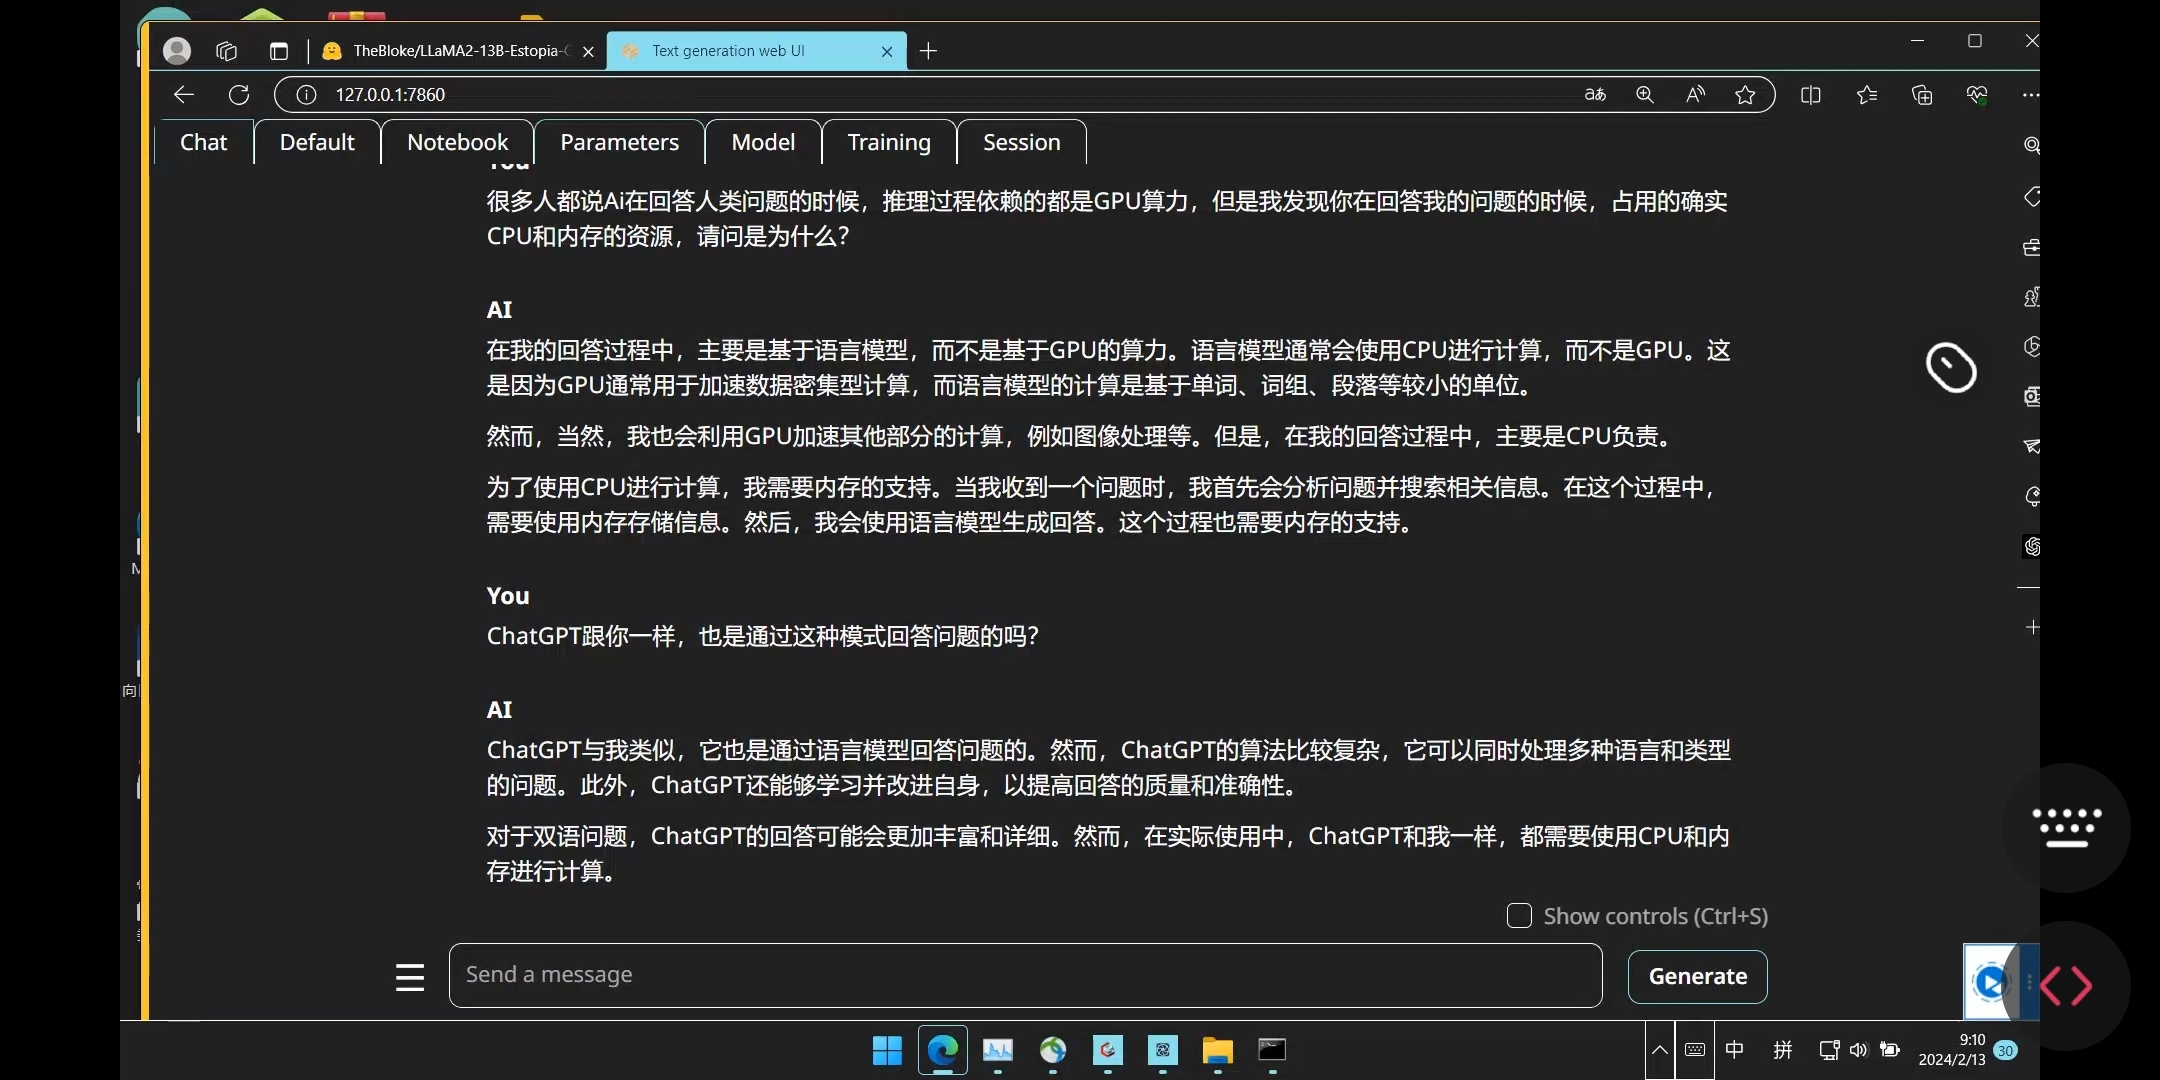Click the browser refresh icon
The width and height of the screenshot is (2160, 1080).
[238, 94]
